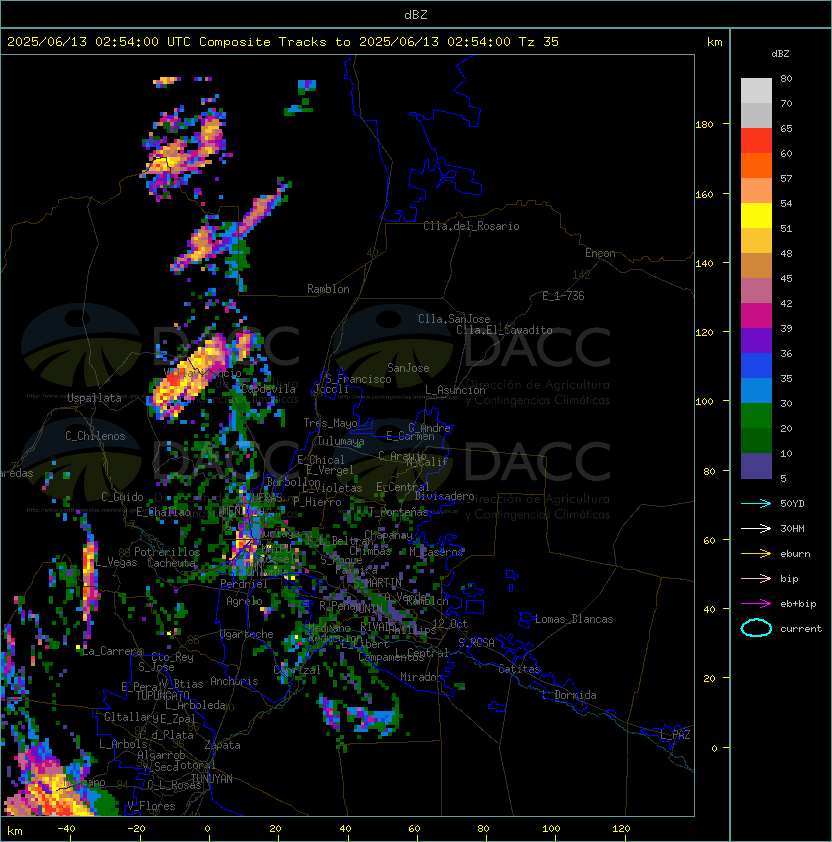
Task: Click the La_Carrera map label
Action: tap(112, 651)
